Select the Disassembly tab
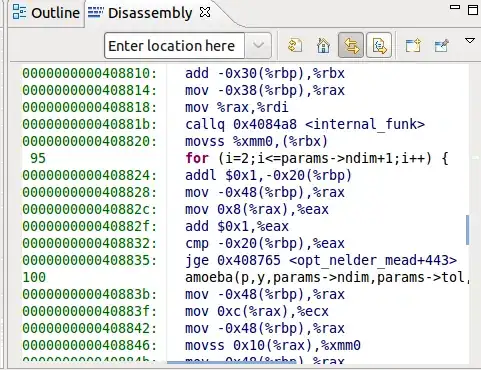The height and width of the screenshot is (370, 481). [x=140, y=13]
